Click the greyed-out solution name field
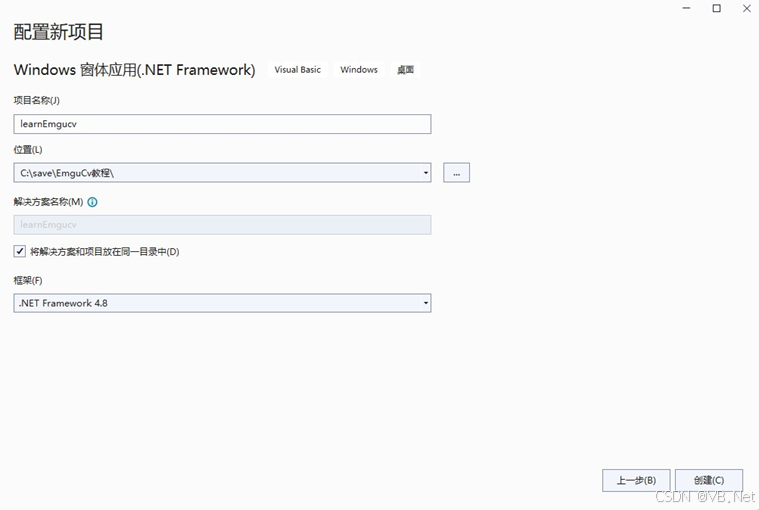Viewport: 759px width, 510px height. coord(222,225)
